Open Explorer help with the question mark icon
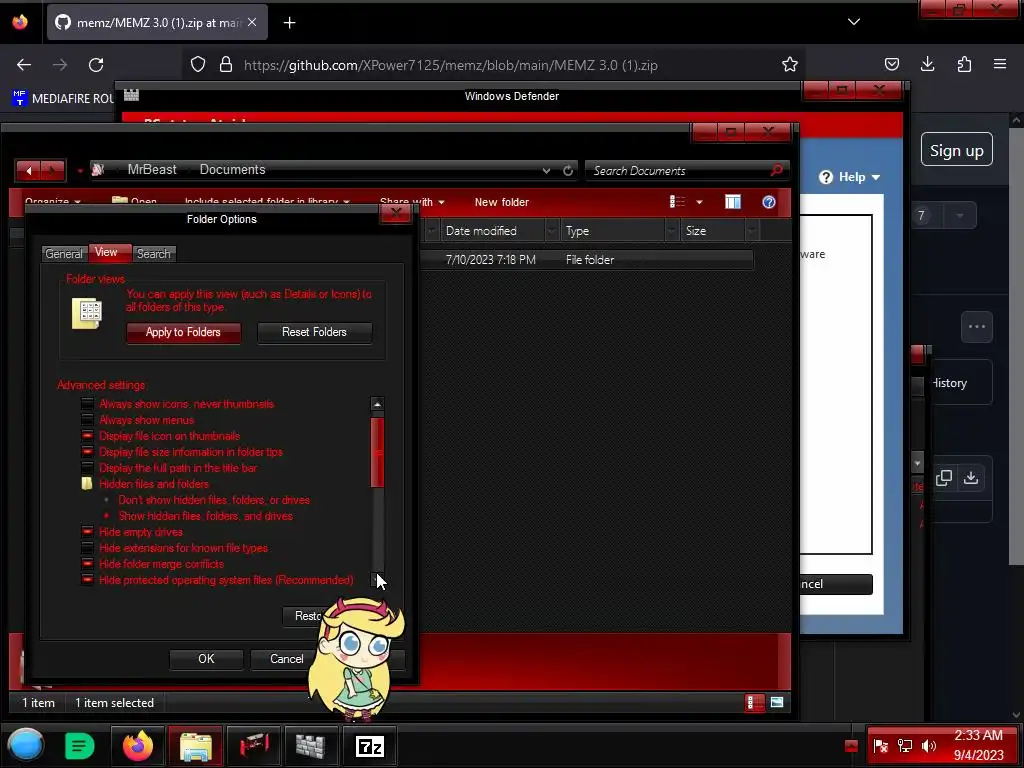This screenshot has height=768, width=1024. click(x=769, y=202)
